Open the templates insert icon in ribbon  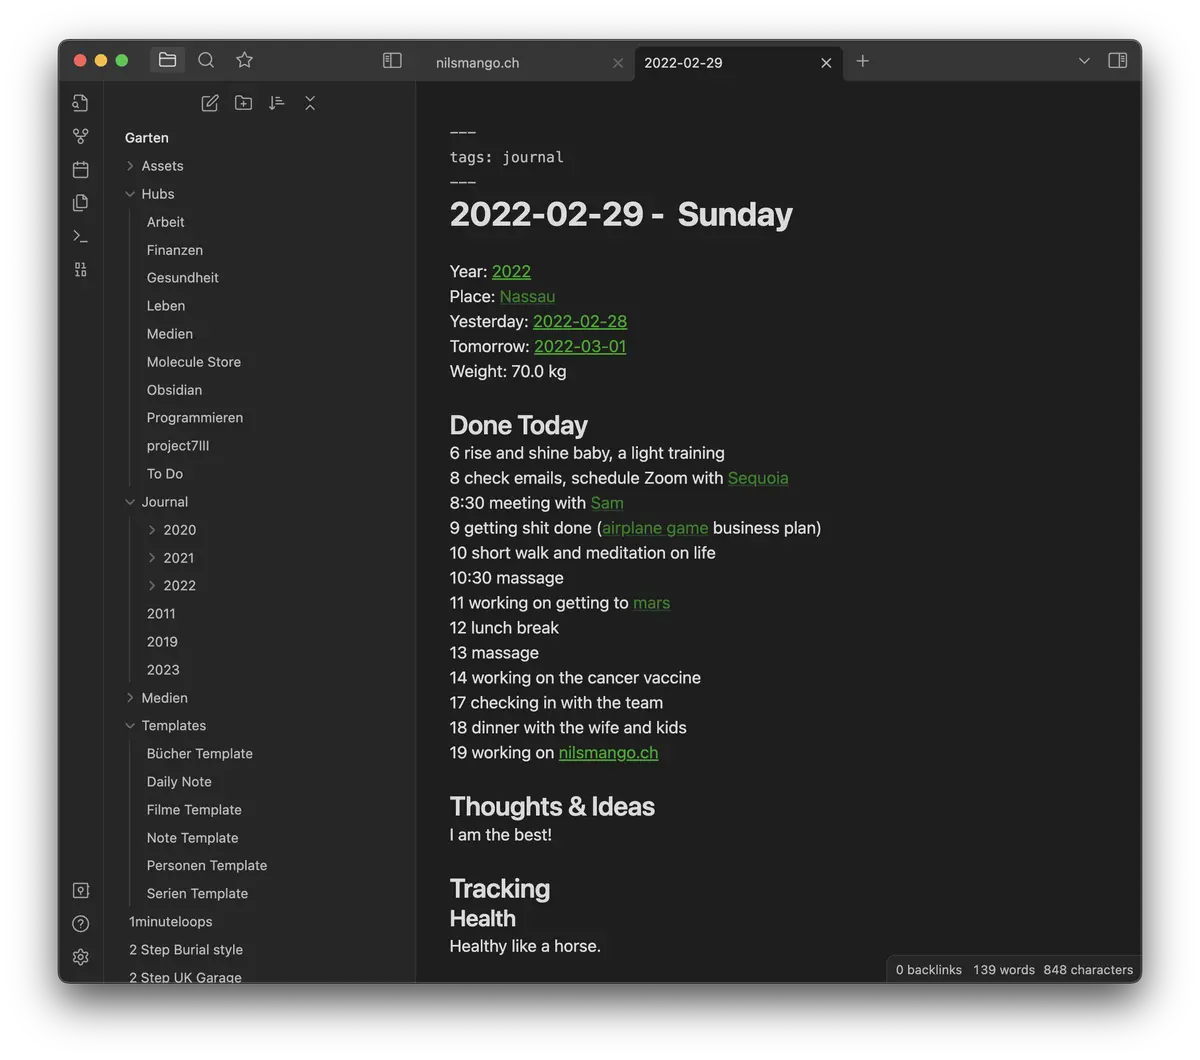[81, 203]
